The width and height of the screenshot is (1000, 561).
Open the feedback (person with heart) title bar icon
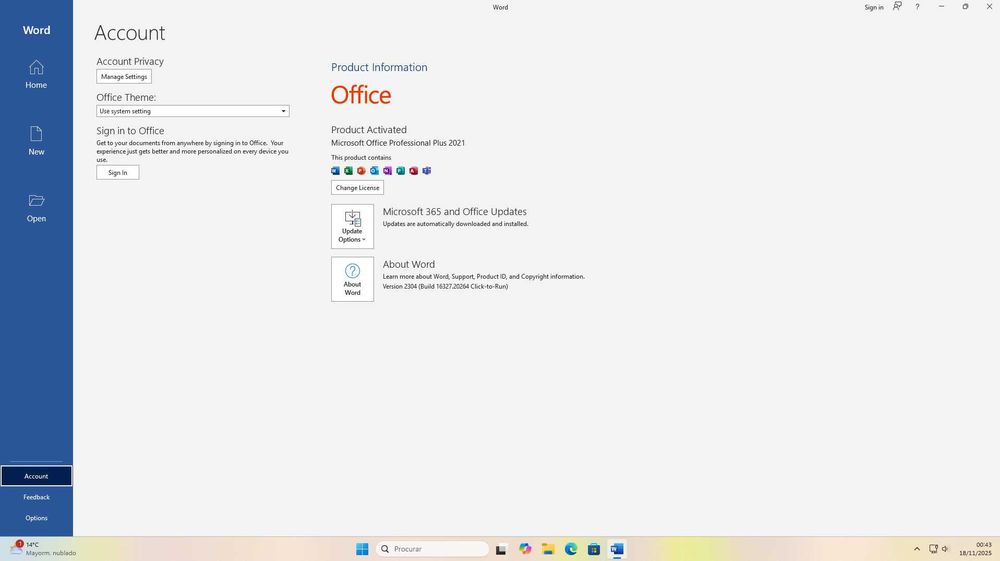[897, 6]
